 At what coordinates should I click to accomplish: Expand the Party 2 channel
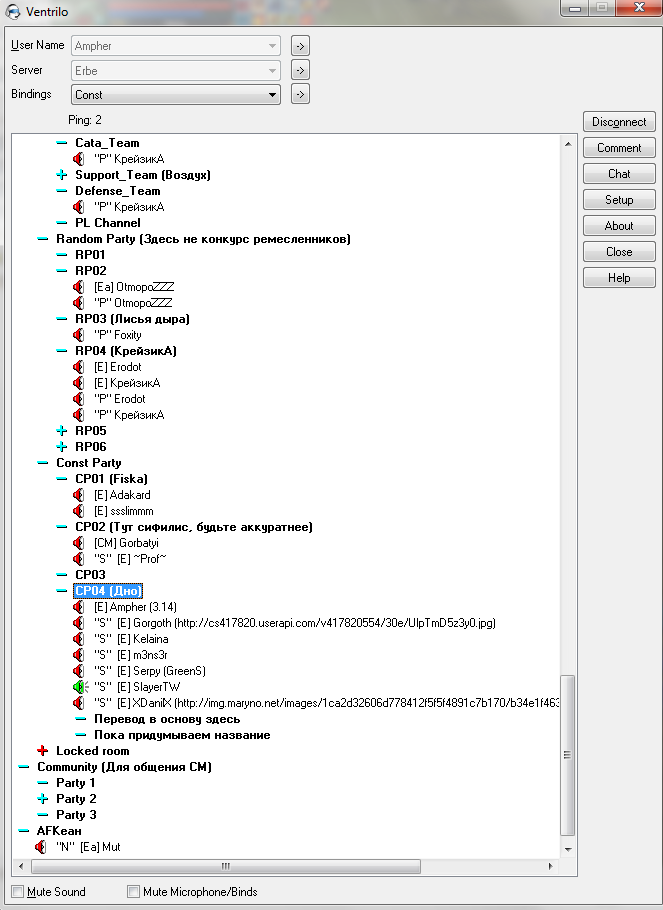[x=42, y=799]
